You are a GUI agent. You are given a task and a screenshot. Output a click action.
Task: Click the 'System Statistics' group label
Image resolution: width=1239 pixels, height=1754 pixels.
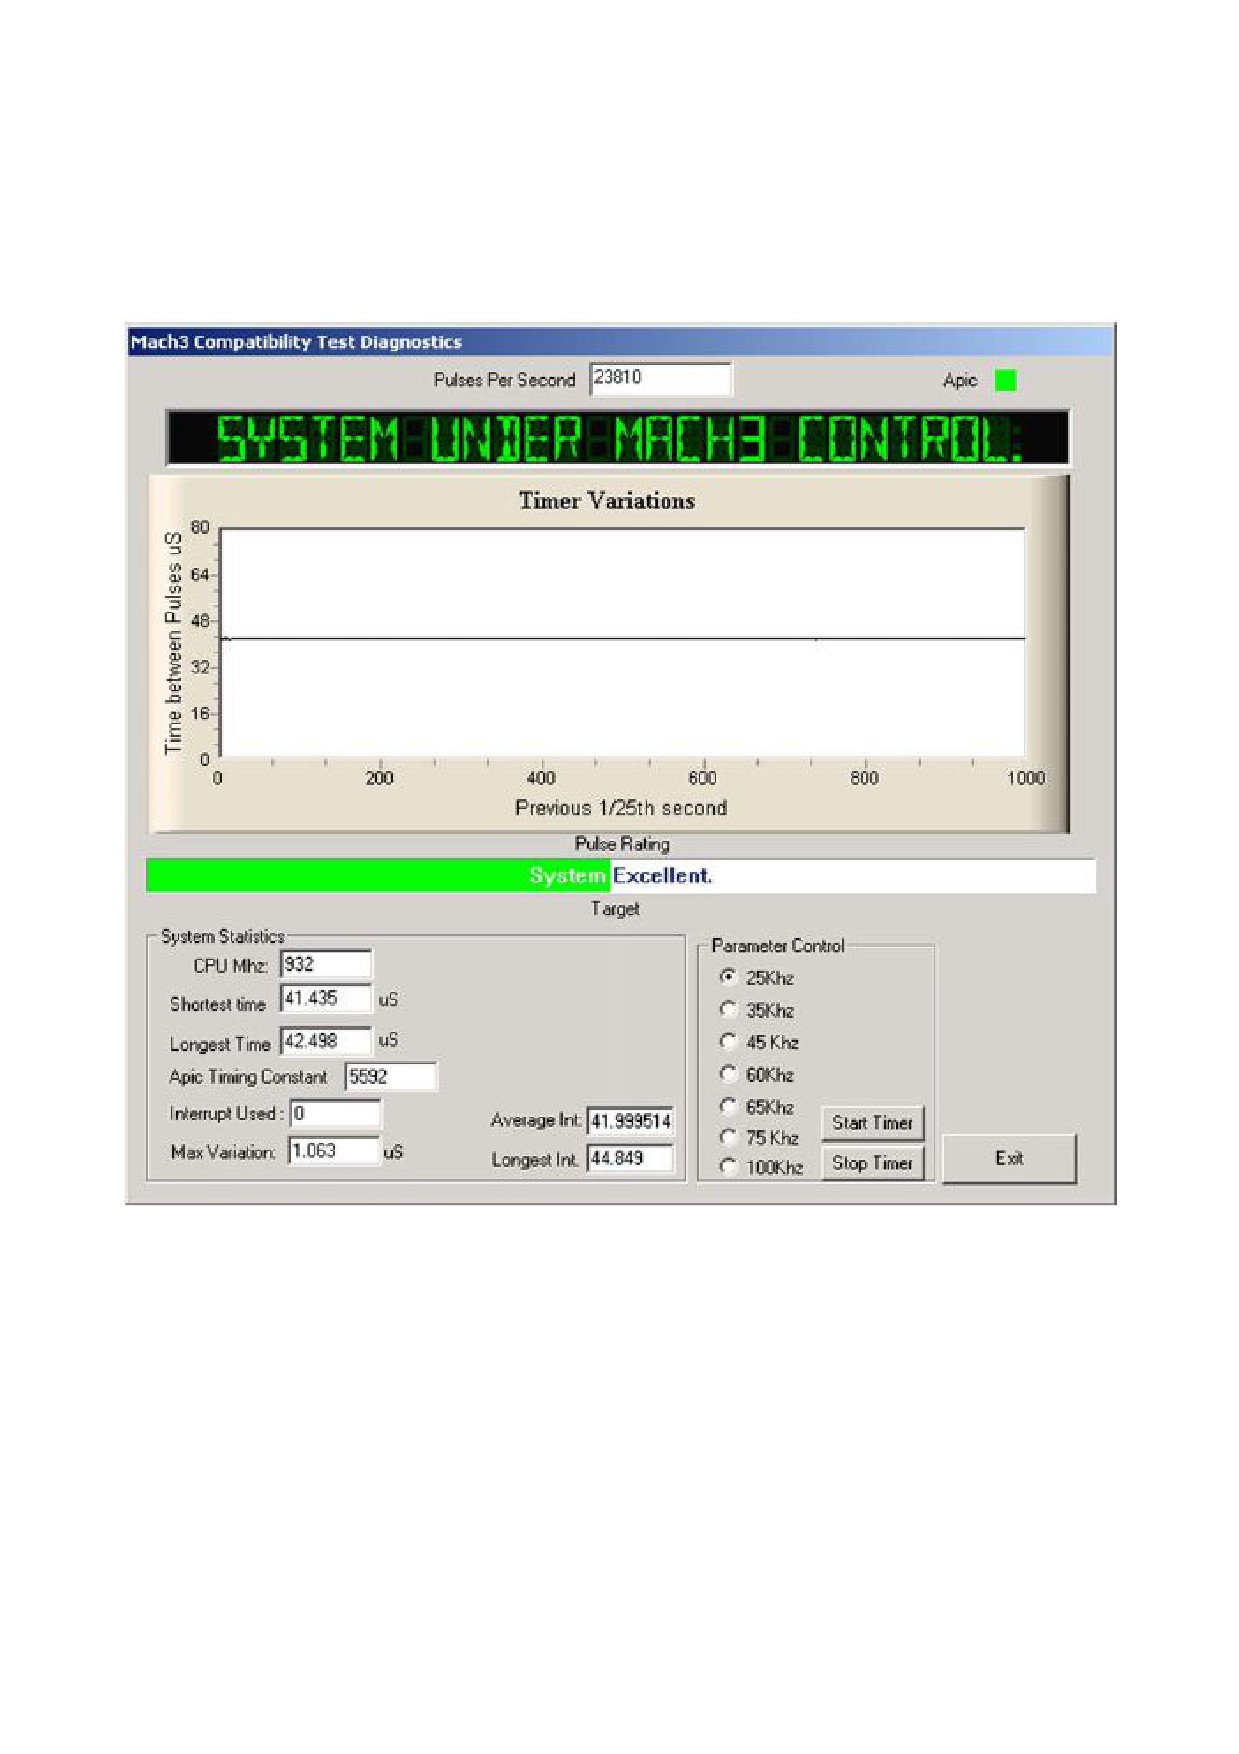[x=223, y=936]
